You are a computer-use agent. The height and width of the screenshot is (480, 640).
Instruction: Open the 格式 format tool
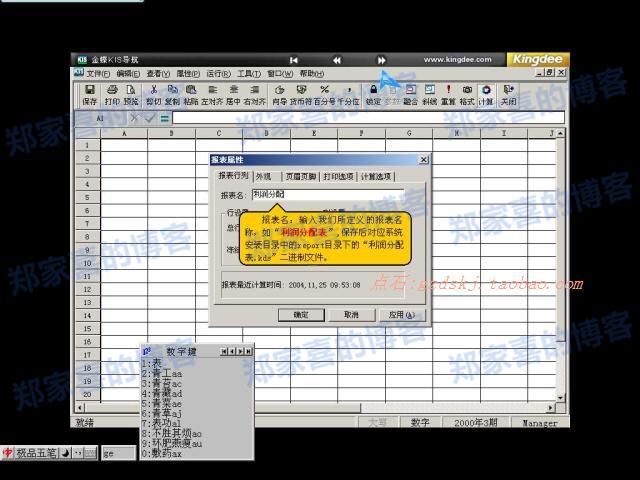[467, 95]
